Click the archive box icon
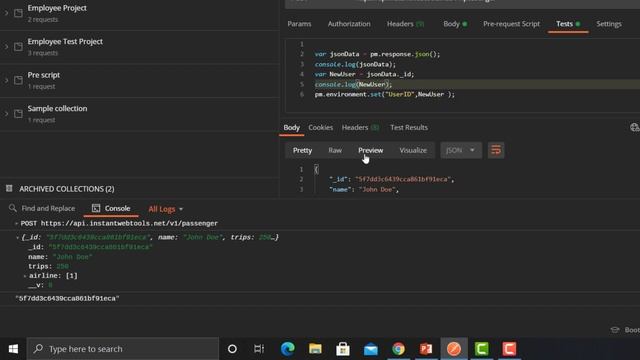Viewport: 640px width, 360px height. pos(9,189)
